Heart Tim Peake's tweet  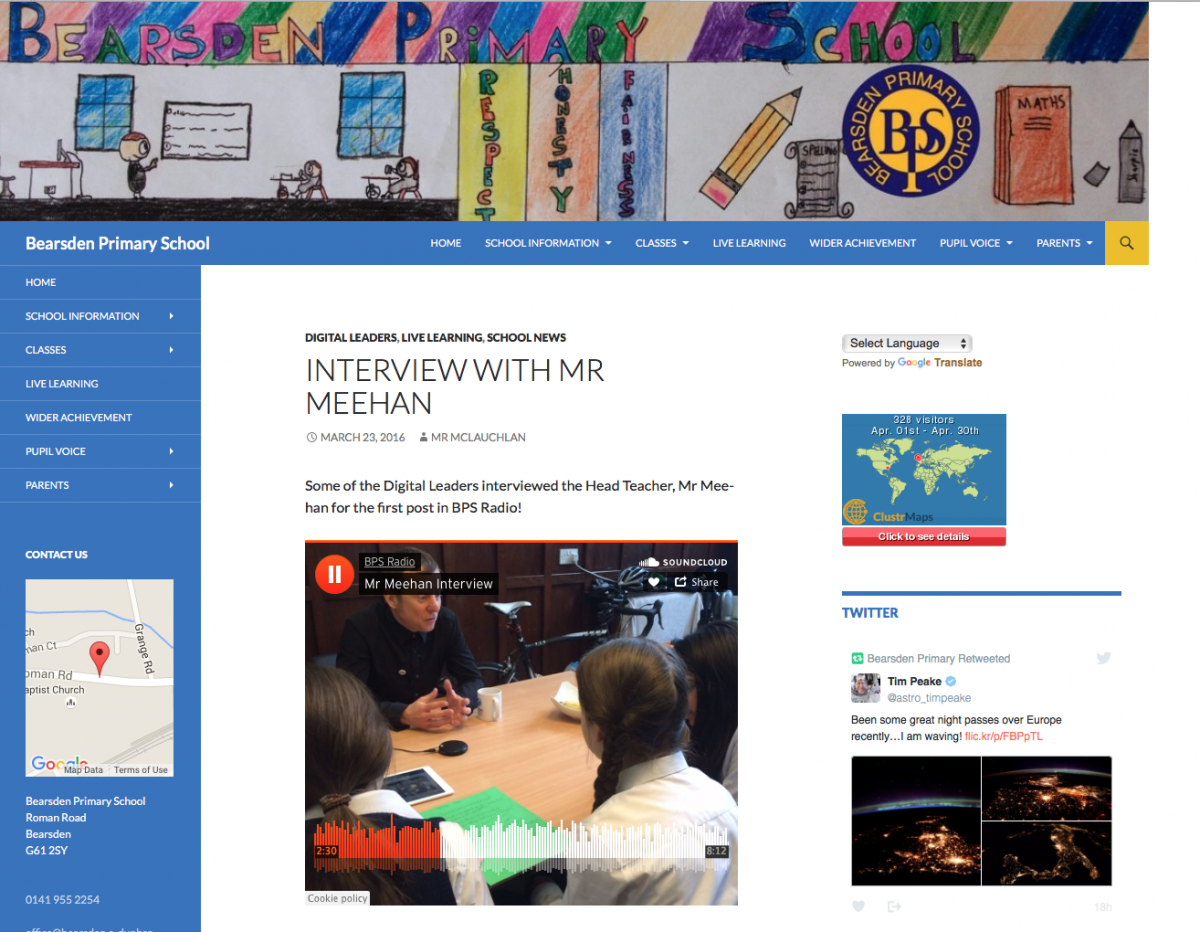point(858,906)
